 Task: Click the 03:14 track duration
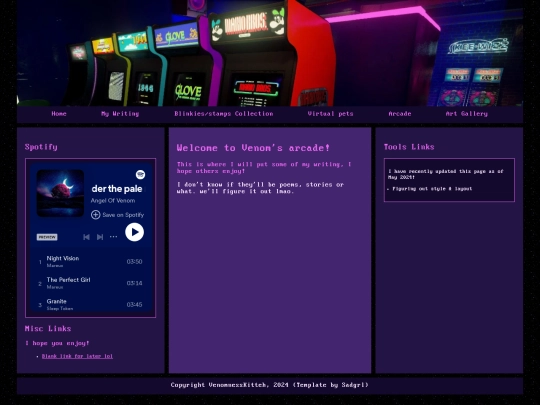point(134,283)
